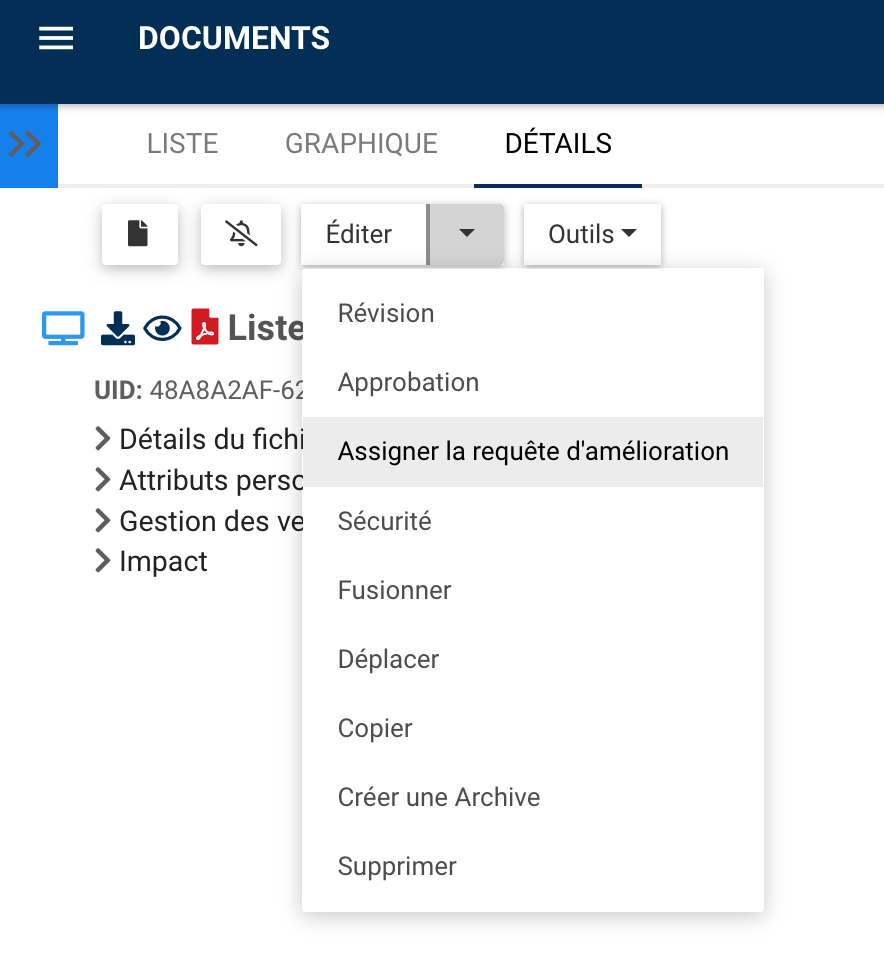Download the document via download icon
The image size is (884, 970).
pyautogui.click(x=118, y=328)
